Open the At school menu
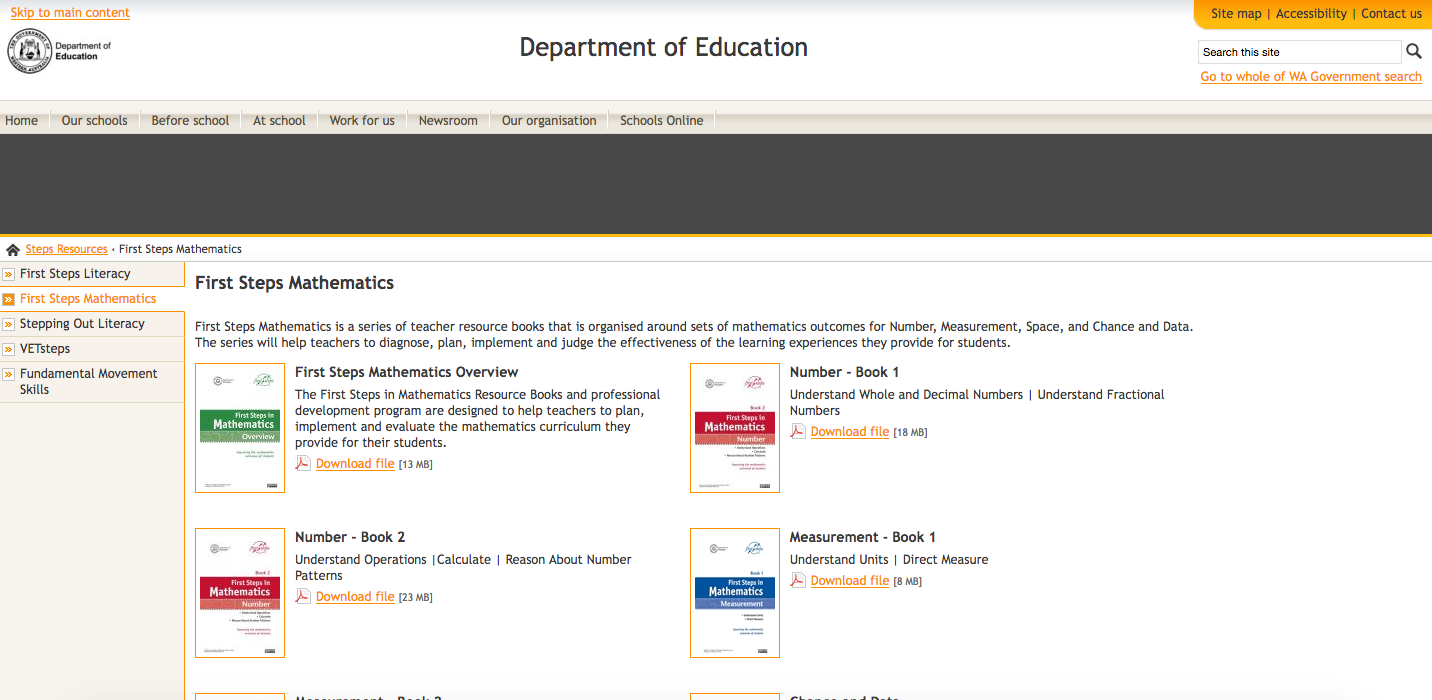 click(x=279, y=120)
